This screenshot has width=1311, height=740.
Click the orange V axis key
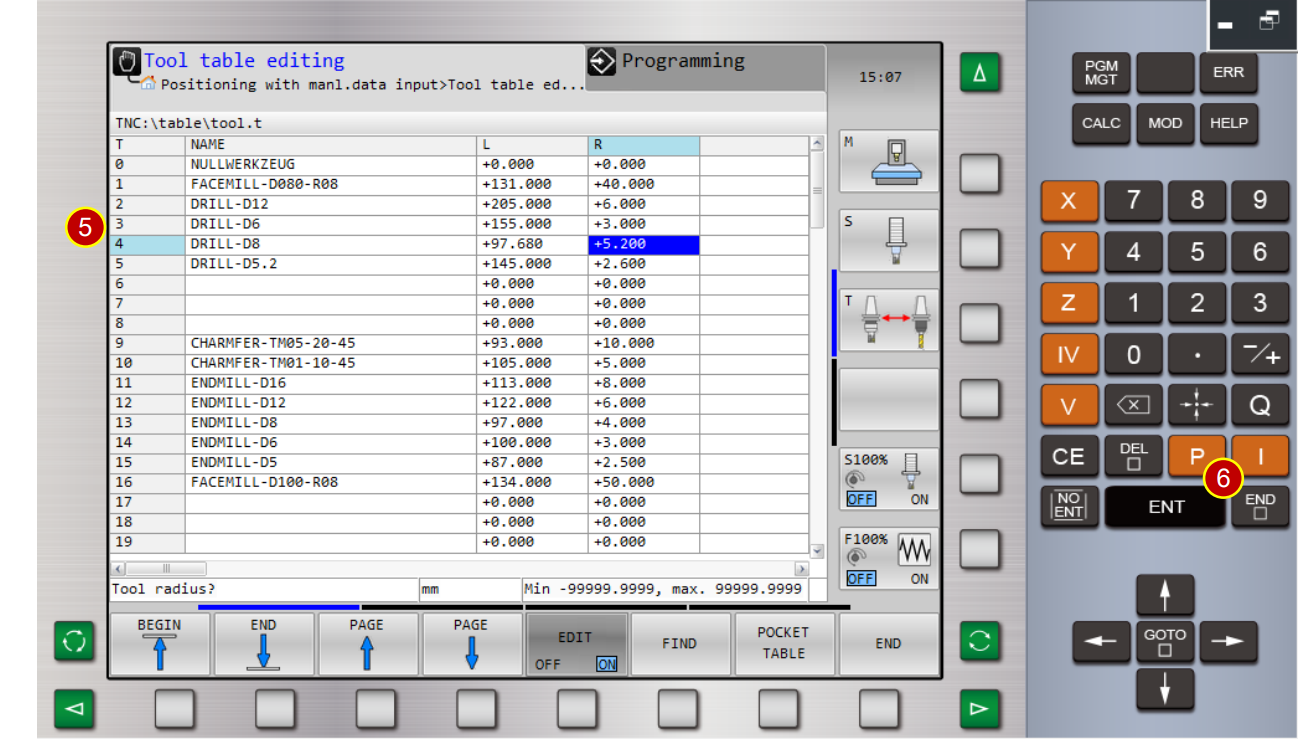coord(1069,405)
